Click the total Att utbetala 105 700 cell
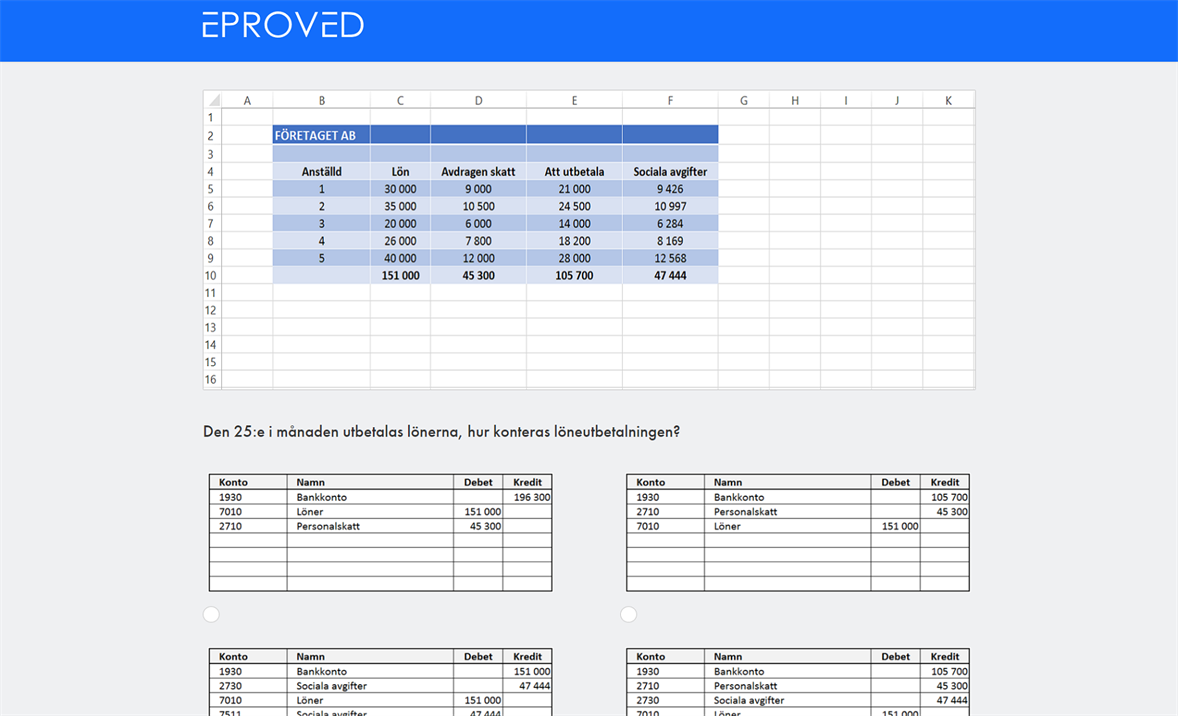1178x716 pixels. 574,275
